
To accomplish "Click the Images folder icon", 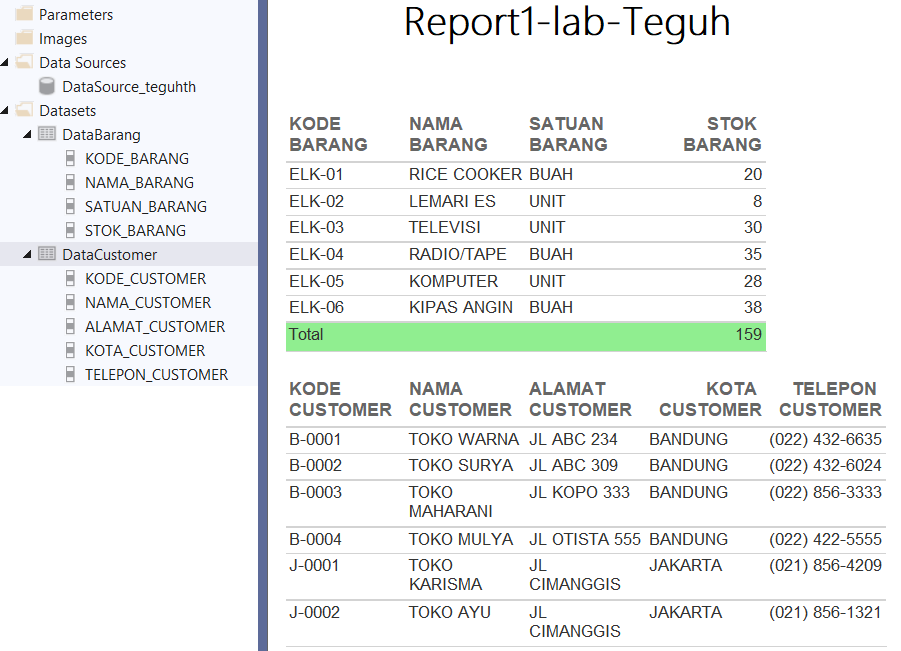I will [24, 38].
